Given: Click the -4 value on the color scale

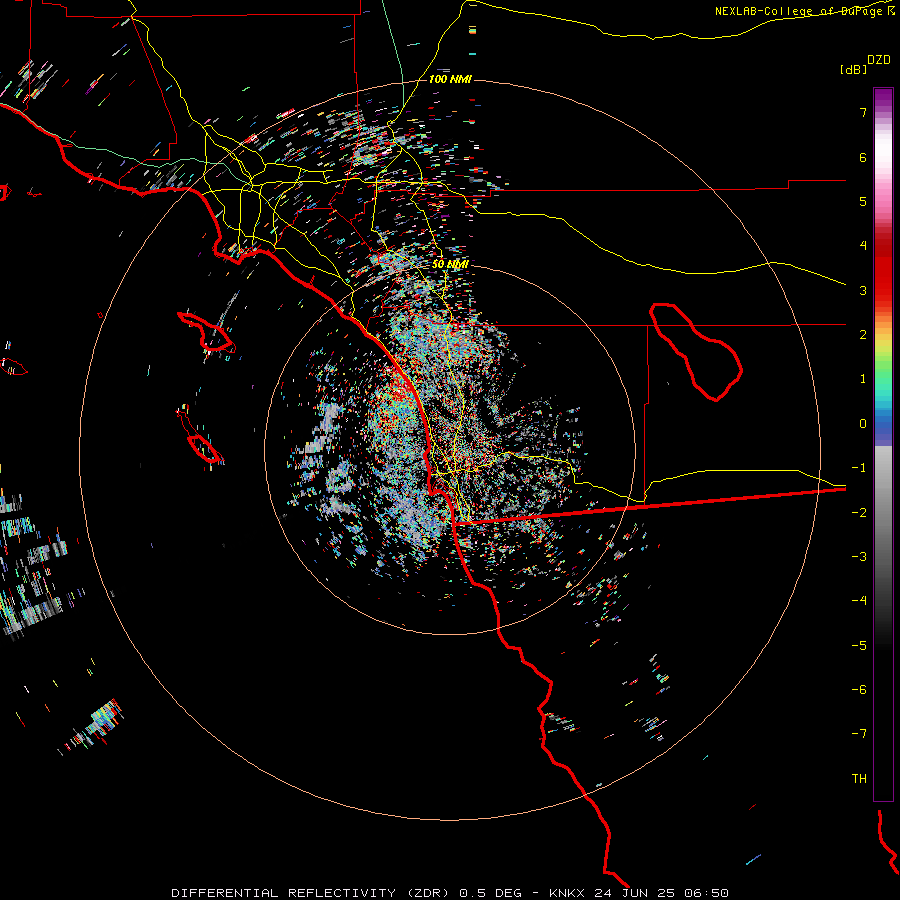Looking at the screenshot, I should [x=859, y=601].
